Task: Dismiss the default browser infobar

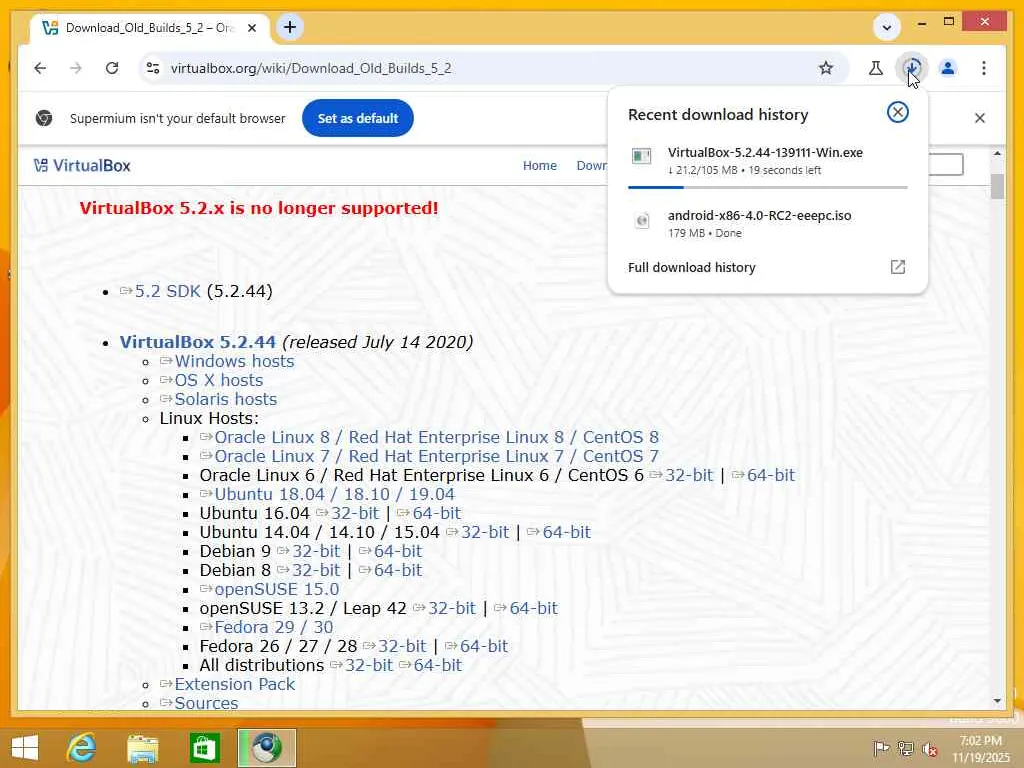Action: click(x=980, y=118)
